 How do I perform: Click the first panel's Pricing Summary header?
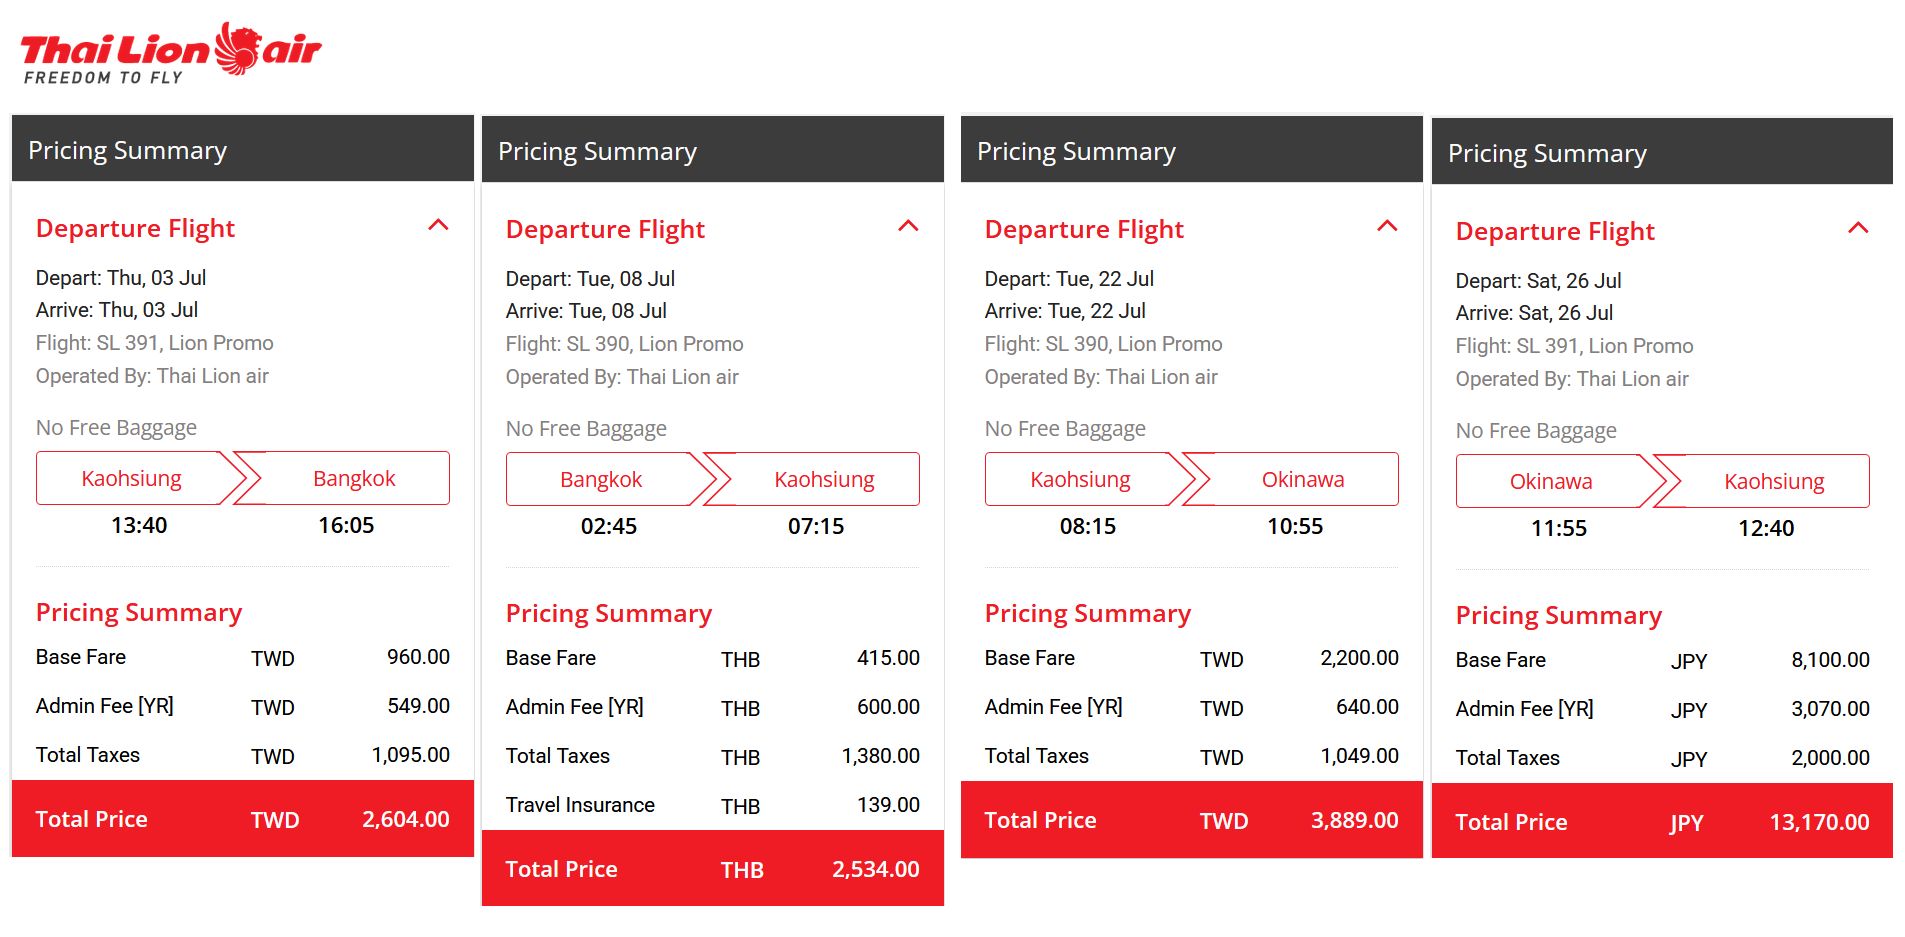(242, 150)
